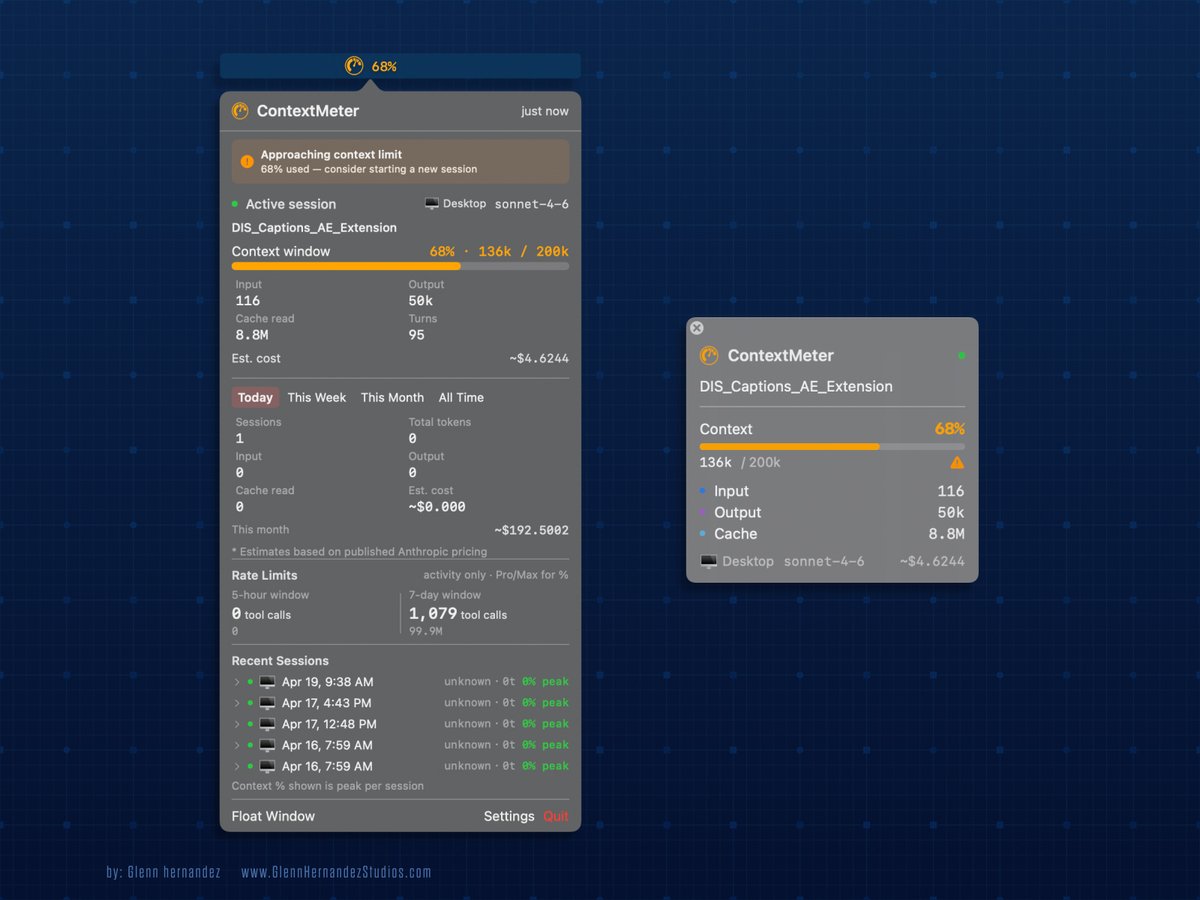
Task: Click the Turns value 95
Action: tap(417, 335)
